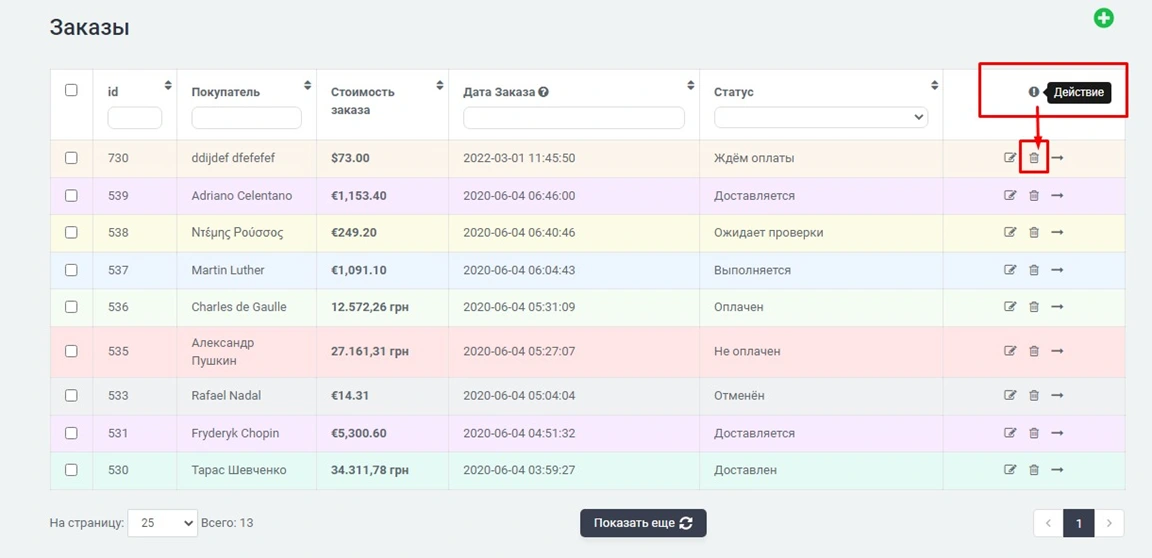Screen dimensions: 1152x558
Task: Delete Fryderyk Chopin order 531
Action: coord(1034,433)
